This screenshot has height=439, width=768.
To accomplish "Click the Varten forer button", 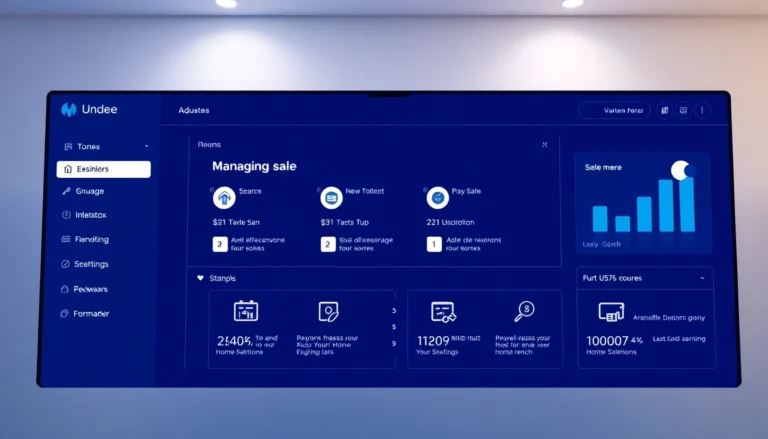I will [x=614, y=110].
